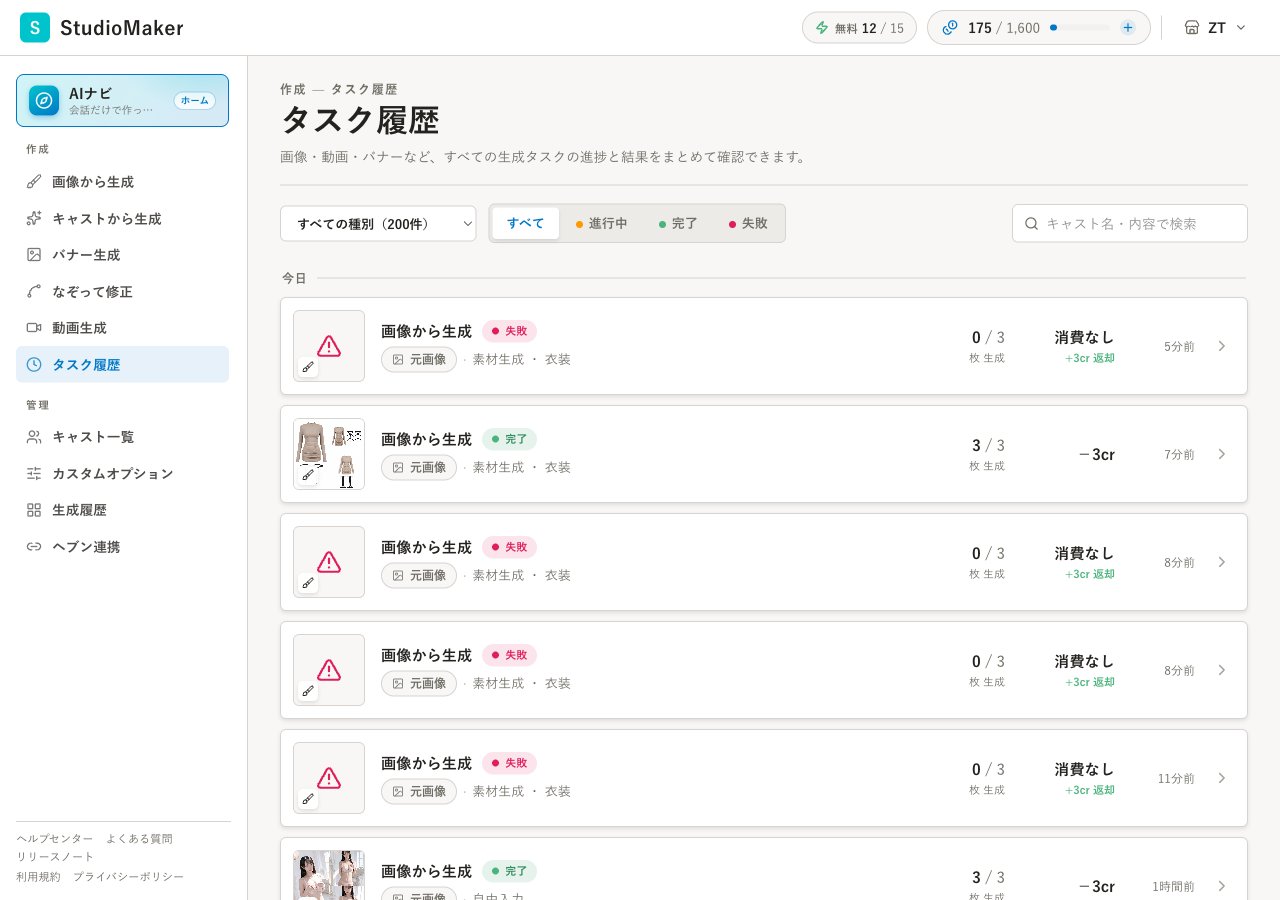1280x900 pixels.
Task: Click the video camera icon for 動画生成
Action: tap(34, 328)
